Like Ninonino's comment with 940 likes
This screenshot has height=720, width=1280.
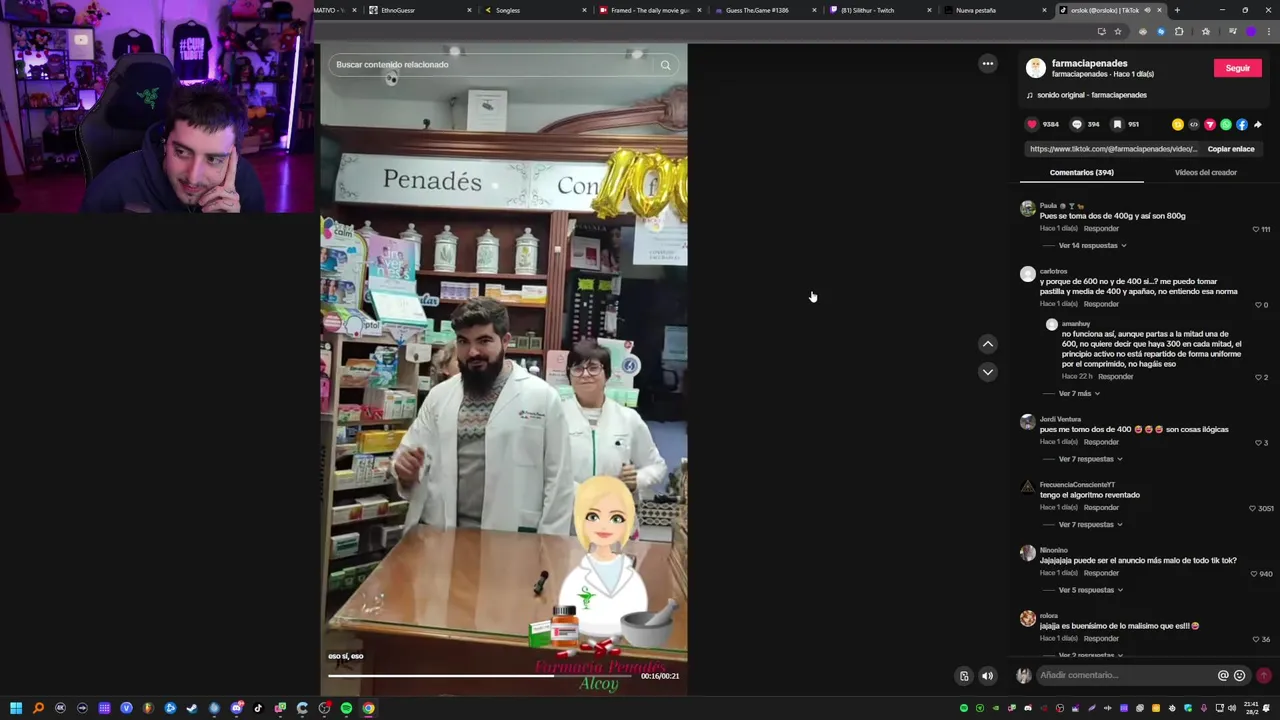(x=1254, y=573)
